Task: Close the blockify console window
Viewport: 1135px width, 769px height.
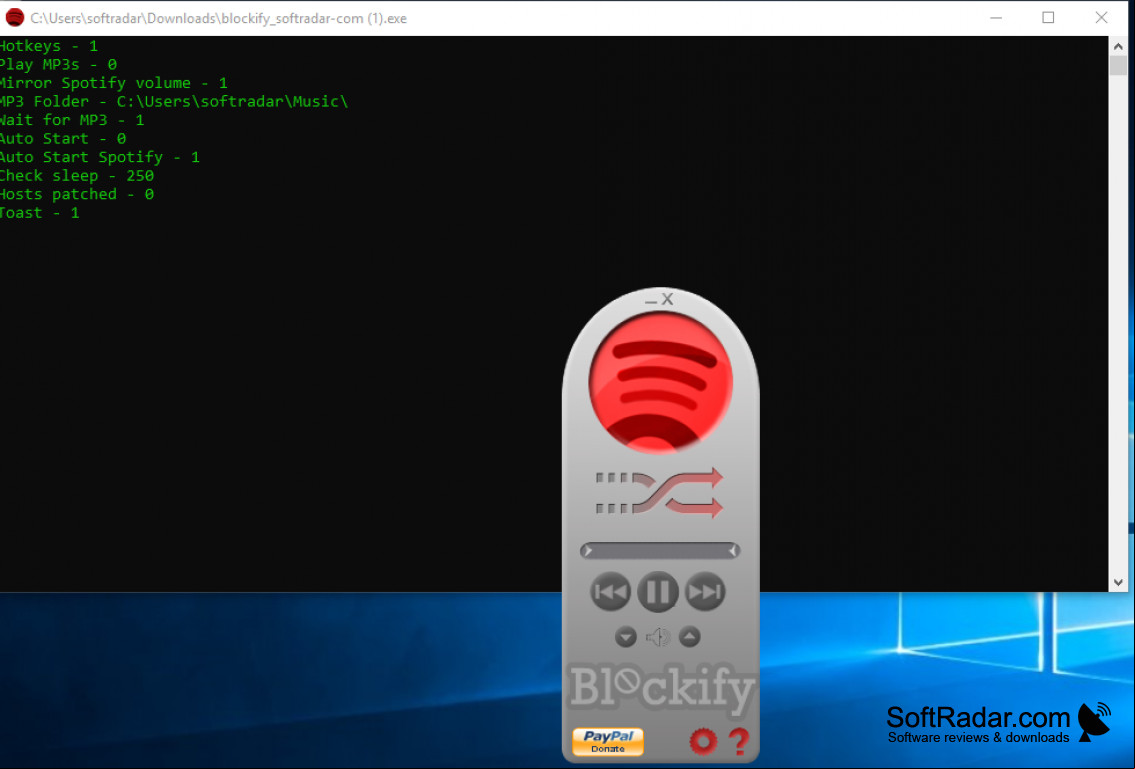Action: click(x=1101, y=17)
